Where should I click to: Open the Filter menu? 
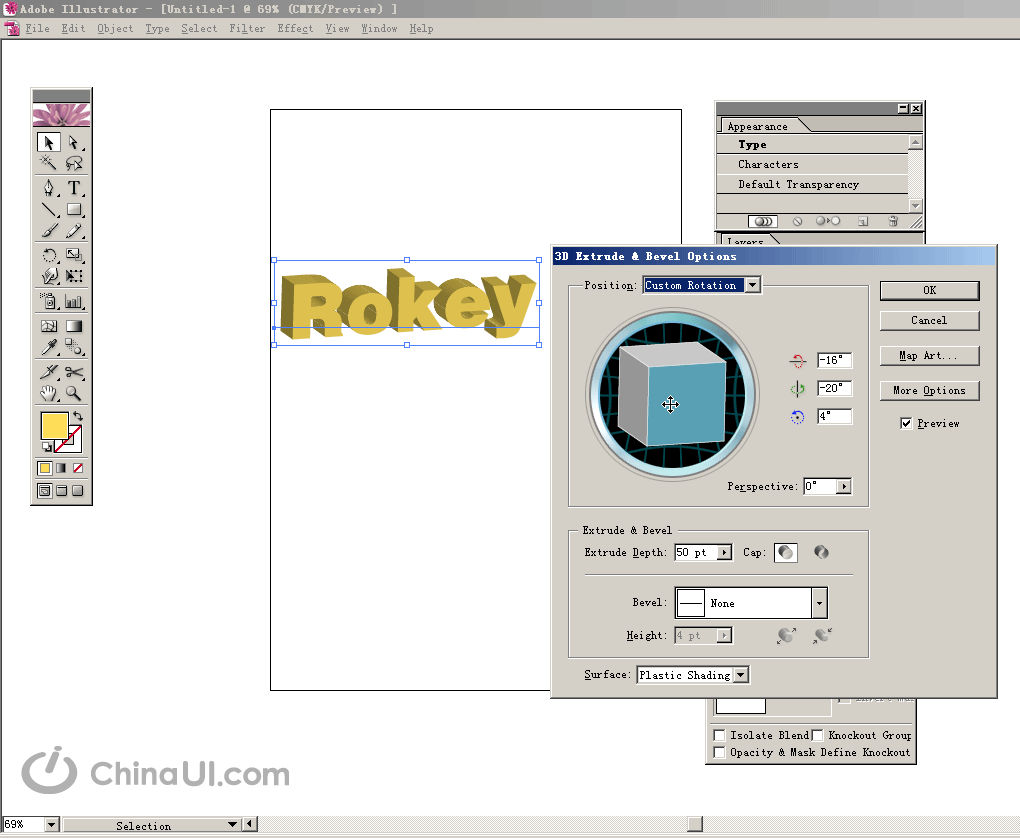tap(247, 29)
